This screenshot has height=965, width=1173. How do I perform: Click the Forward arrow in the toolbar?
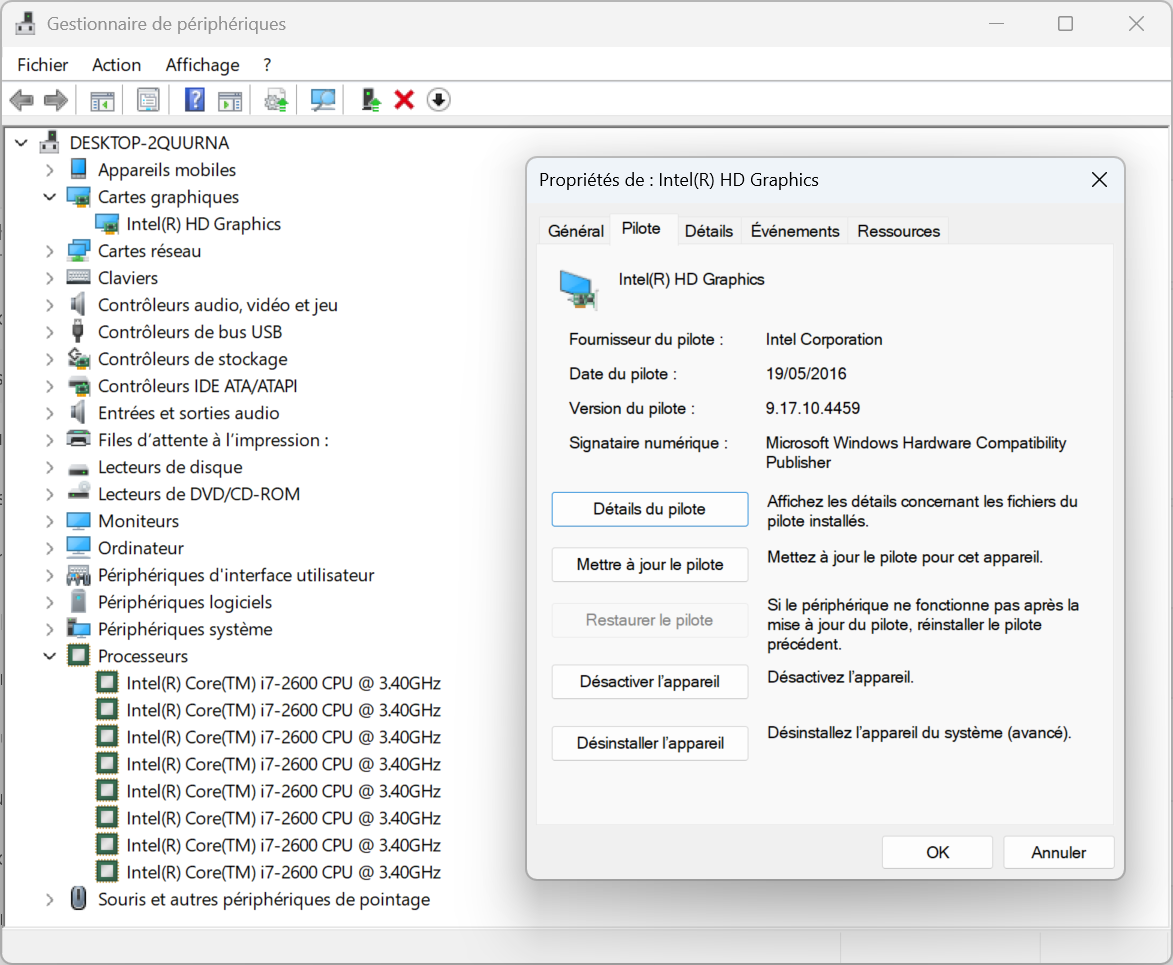(x=56, y=99)
